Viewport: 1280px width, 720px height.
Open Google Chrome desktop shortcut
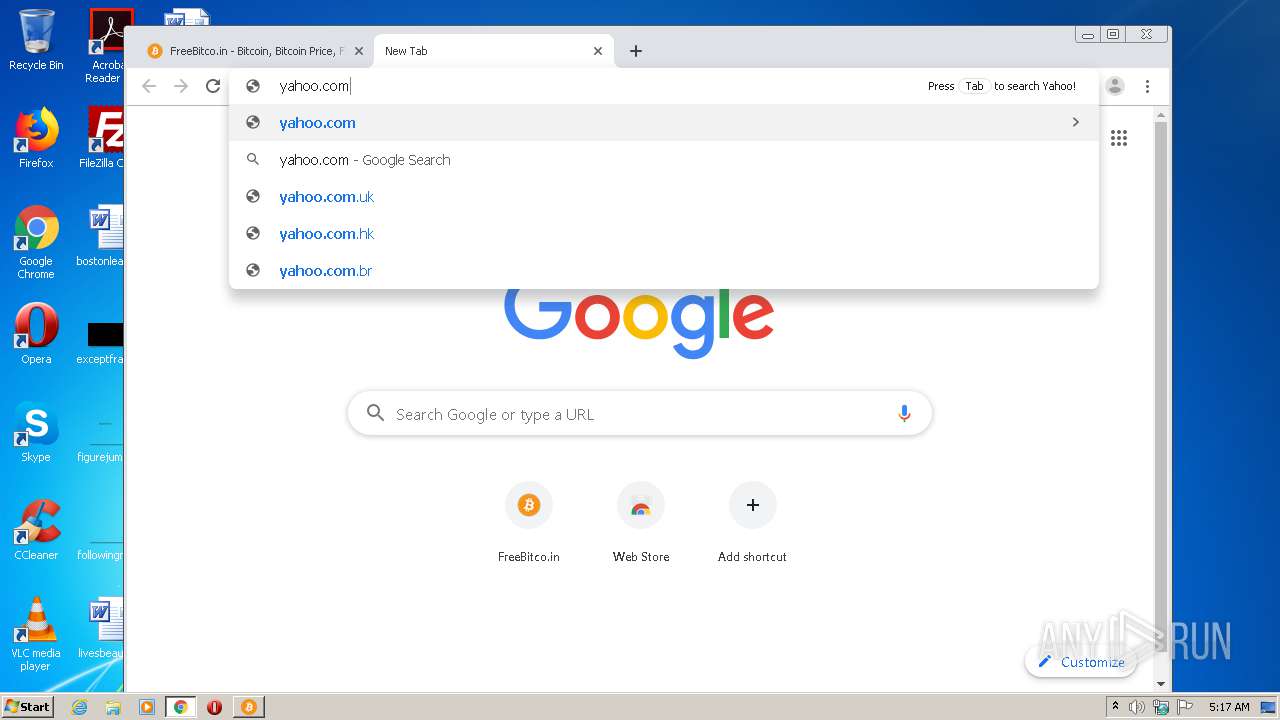36,242
